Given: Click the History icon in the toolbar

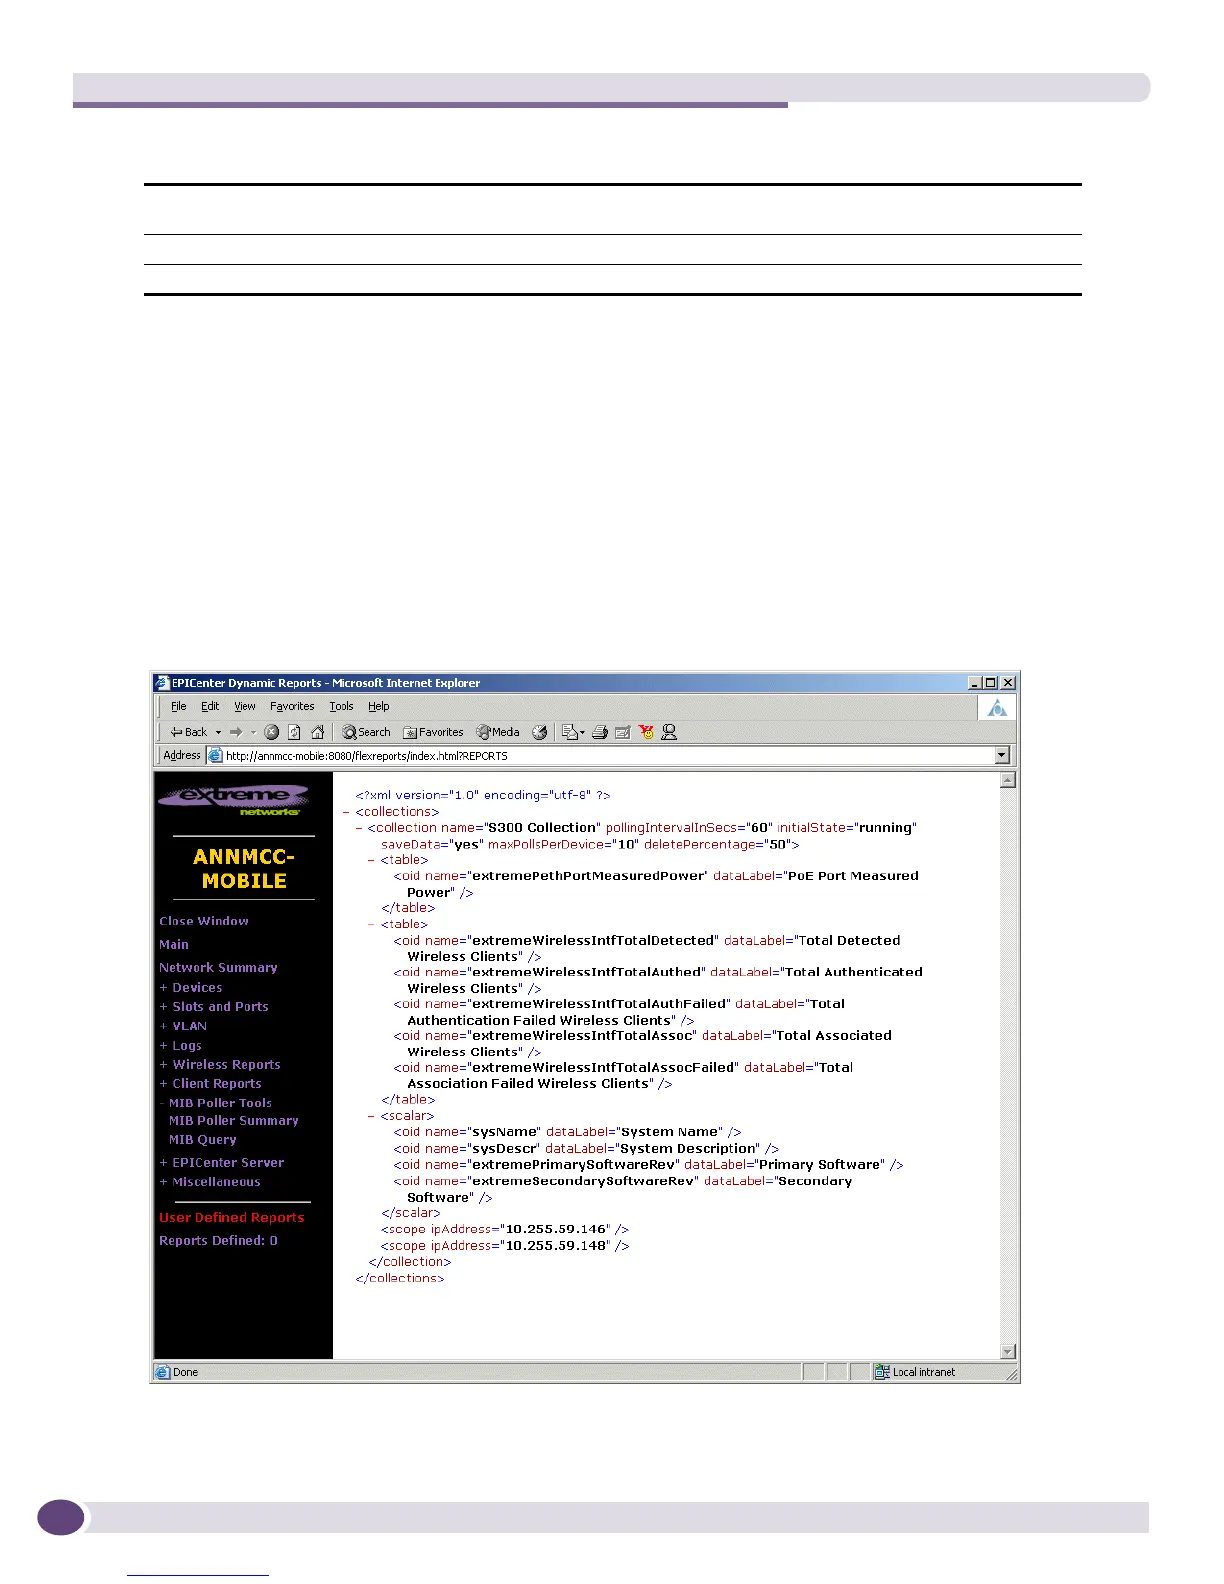Looking at the screenshot, I should point(539,732).
